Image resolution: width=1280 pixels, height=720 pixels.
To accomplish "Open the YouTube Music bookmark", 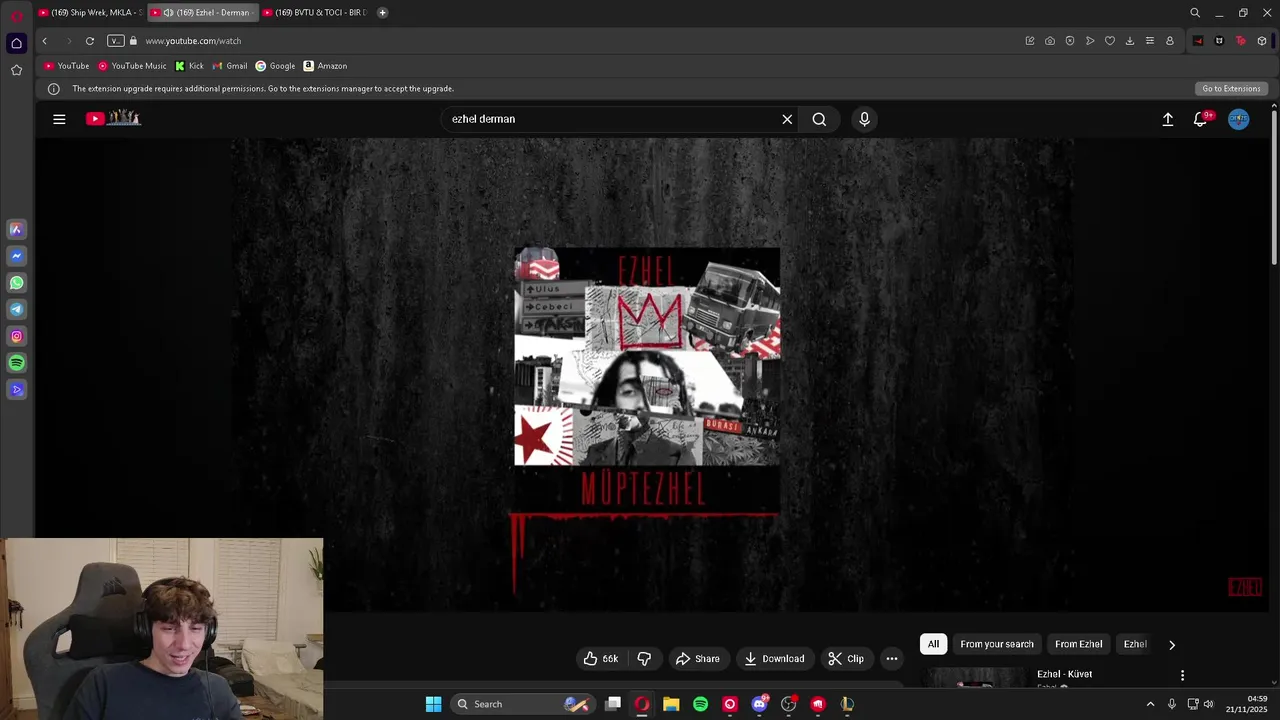I will (132, 66).
